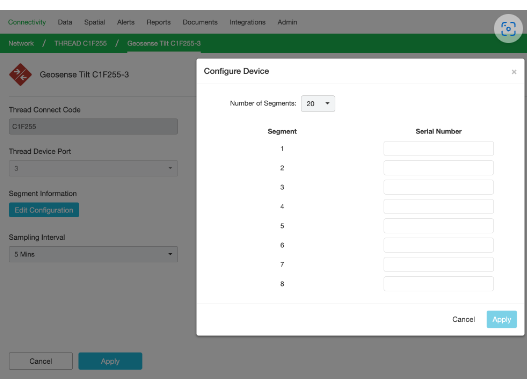The width and height of the screenshot is (527, 379).
Task: Click the Serial Number field for segment 1
Action: [x=438, y=149]
